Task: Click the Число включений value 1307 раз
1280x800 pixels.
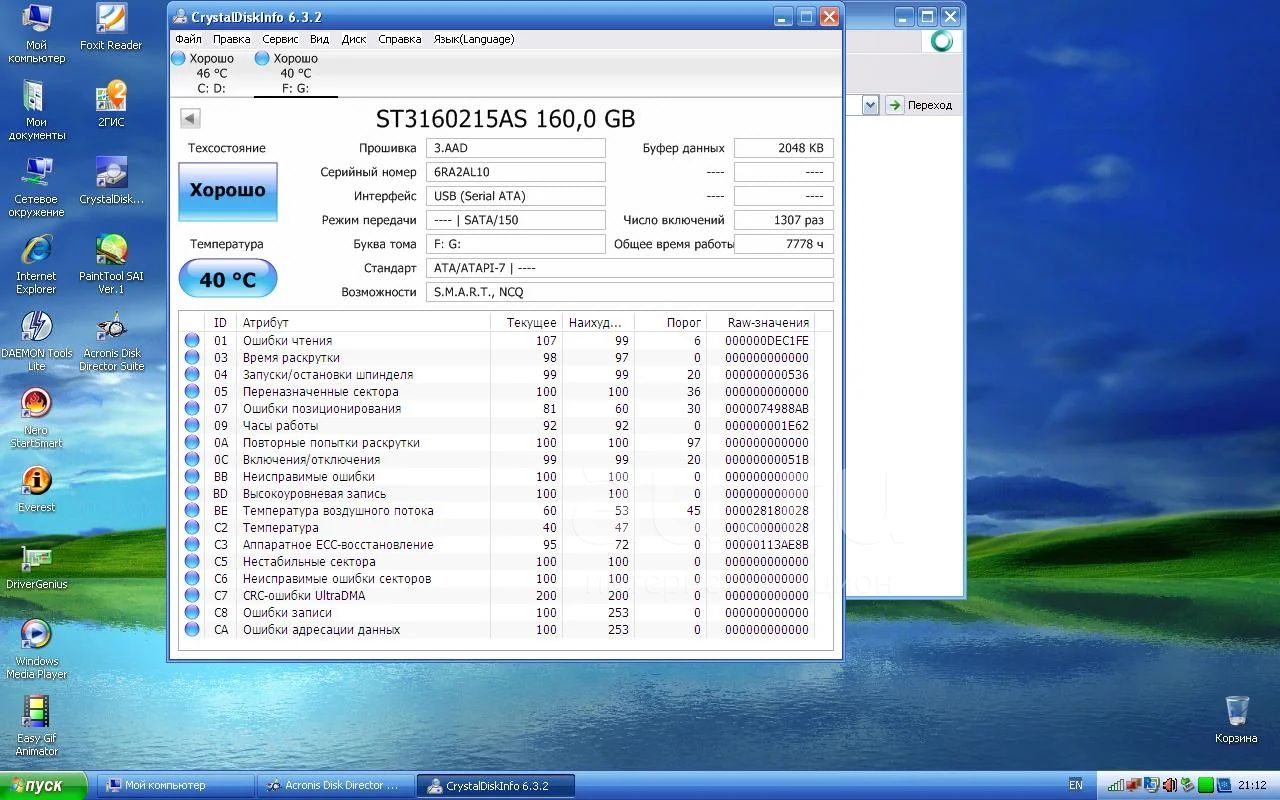Action: [x=783, y=220]
